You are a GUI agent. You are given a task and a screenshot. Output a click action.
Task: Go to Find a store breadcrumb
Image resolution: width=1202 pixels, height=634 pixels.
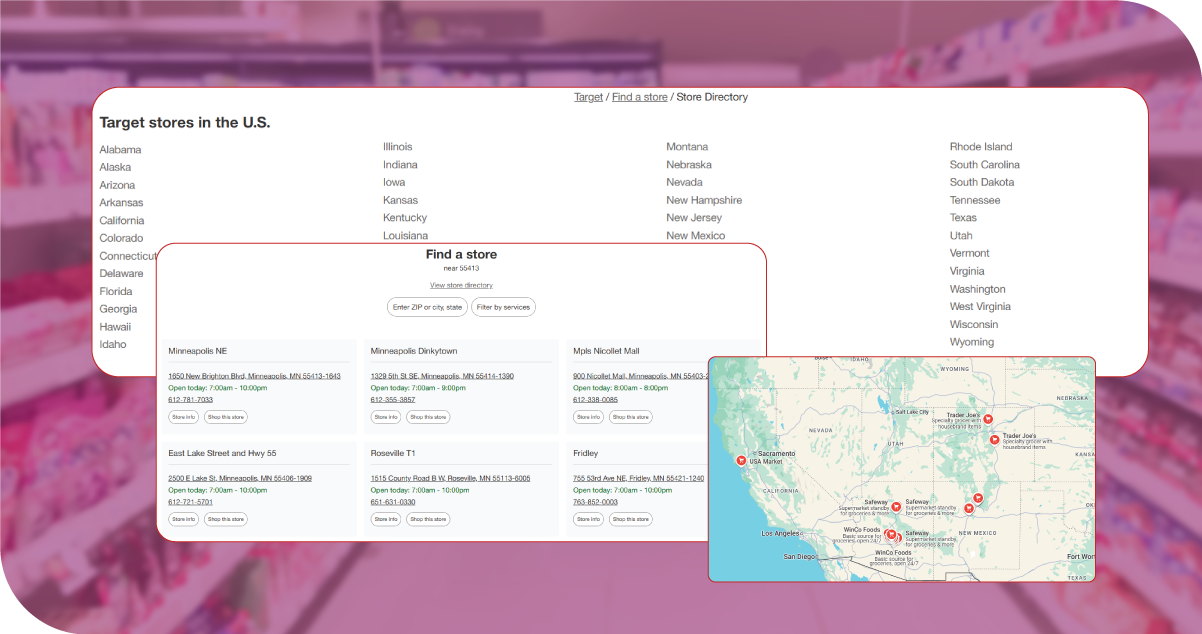click(639, 97)
